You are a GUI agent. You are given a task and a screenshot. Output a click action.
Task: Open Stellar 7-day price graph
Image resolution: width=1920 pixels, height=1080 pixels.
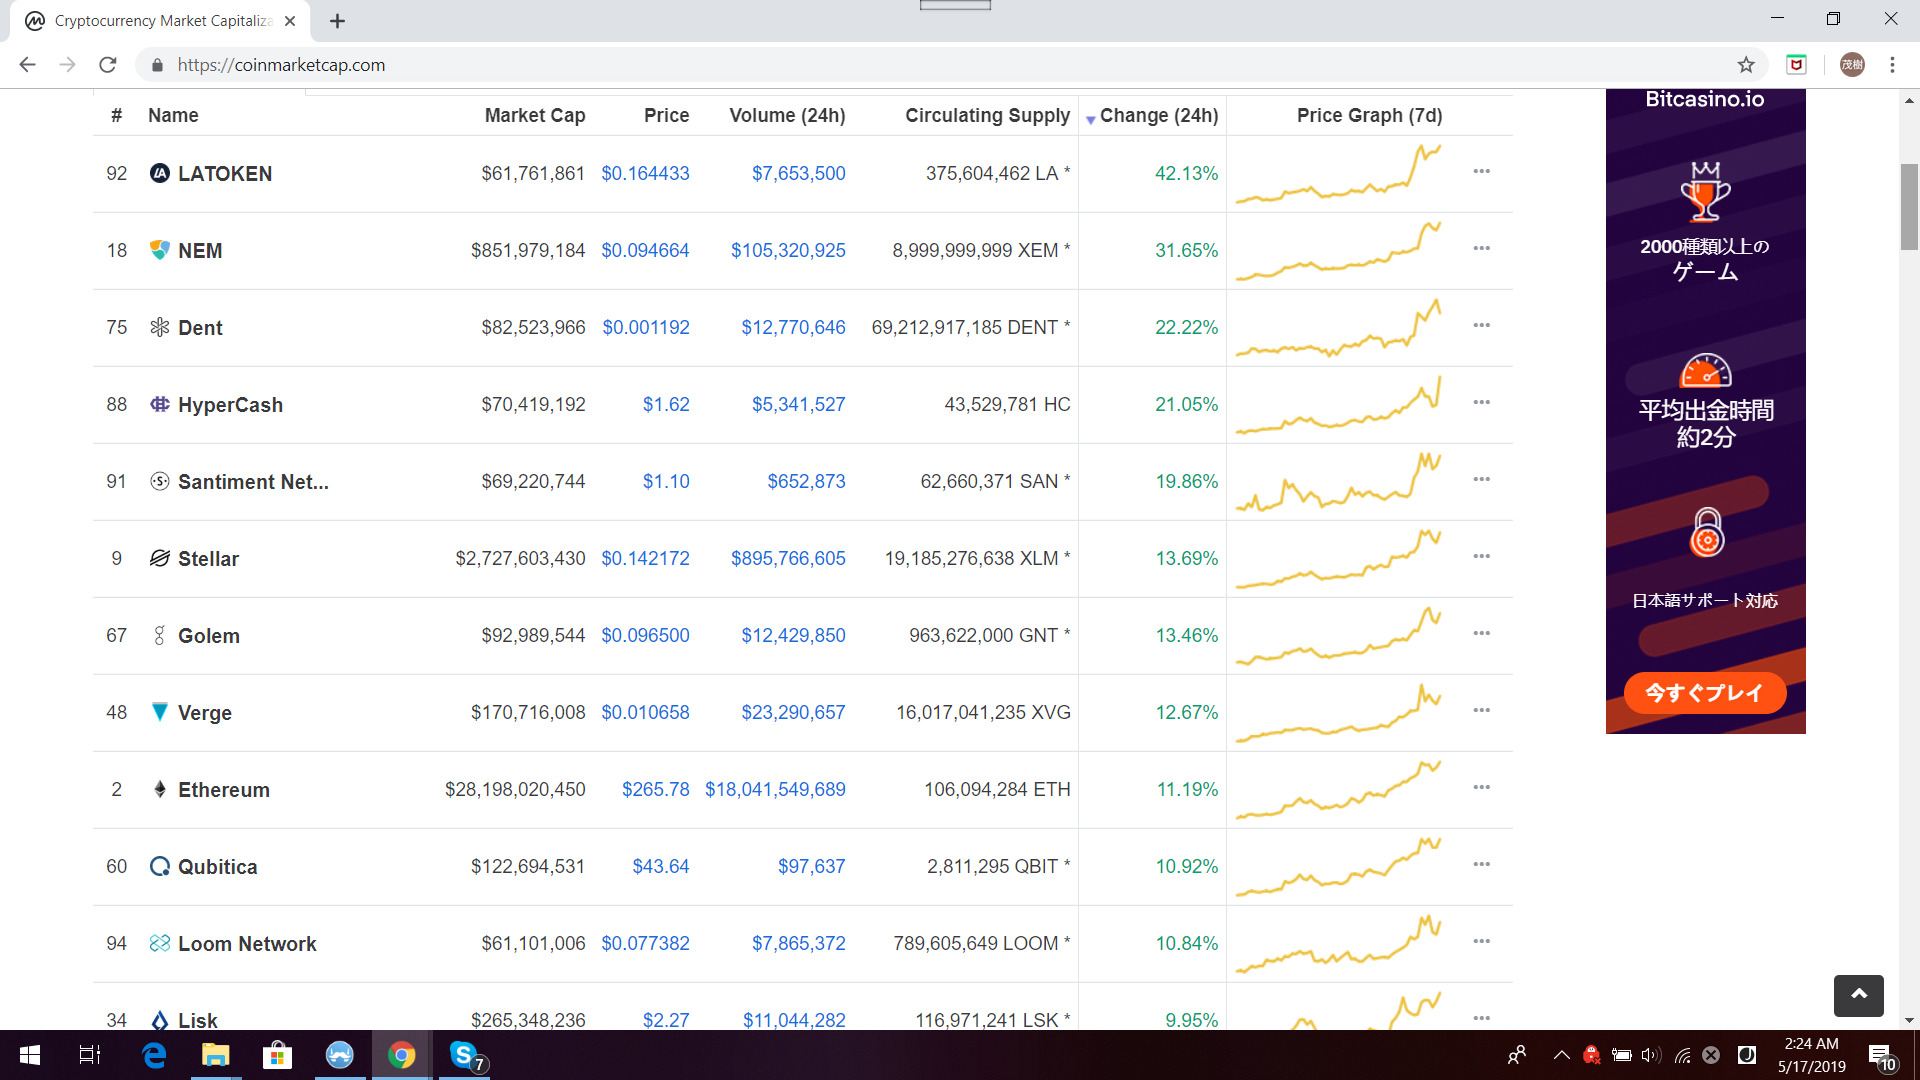coord(1339,558)
